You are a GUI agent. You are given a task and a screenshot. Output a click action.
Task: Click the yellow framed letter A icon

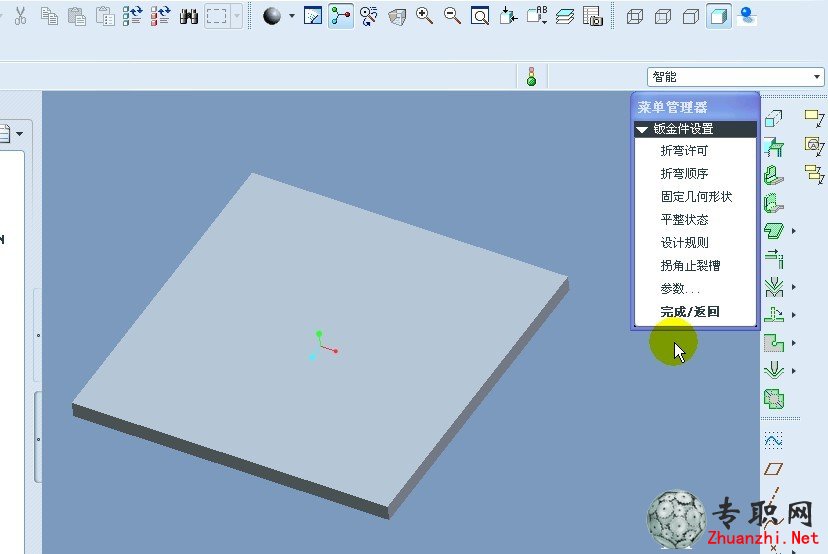tap(814, 146)
